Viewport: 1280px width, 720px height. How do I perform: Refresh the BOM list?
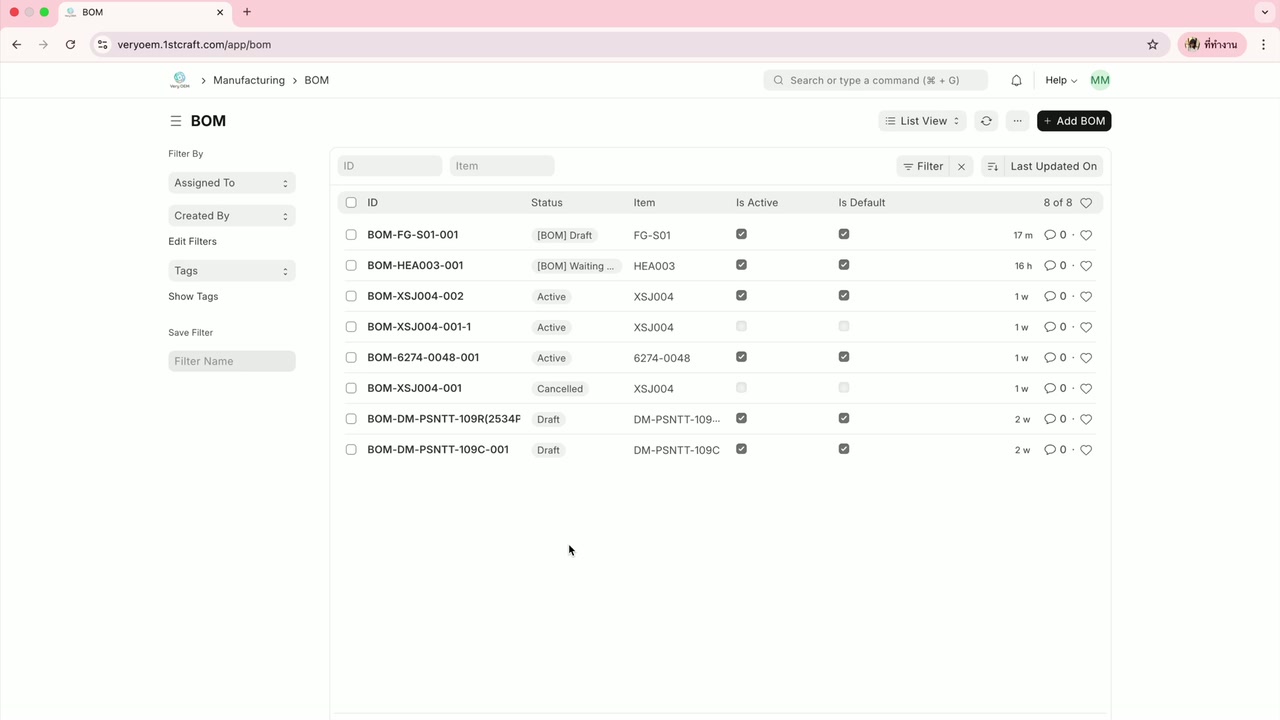coord(986,121)
